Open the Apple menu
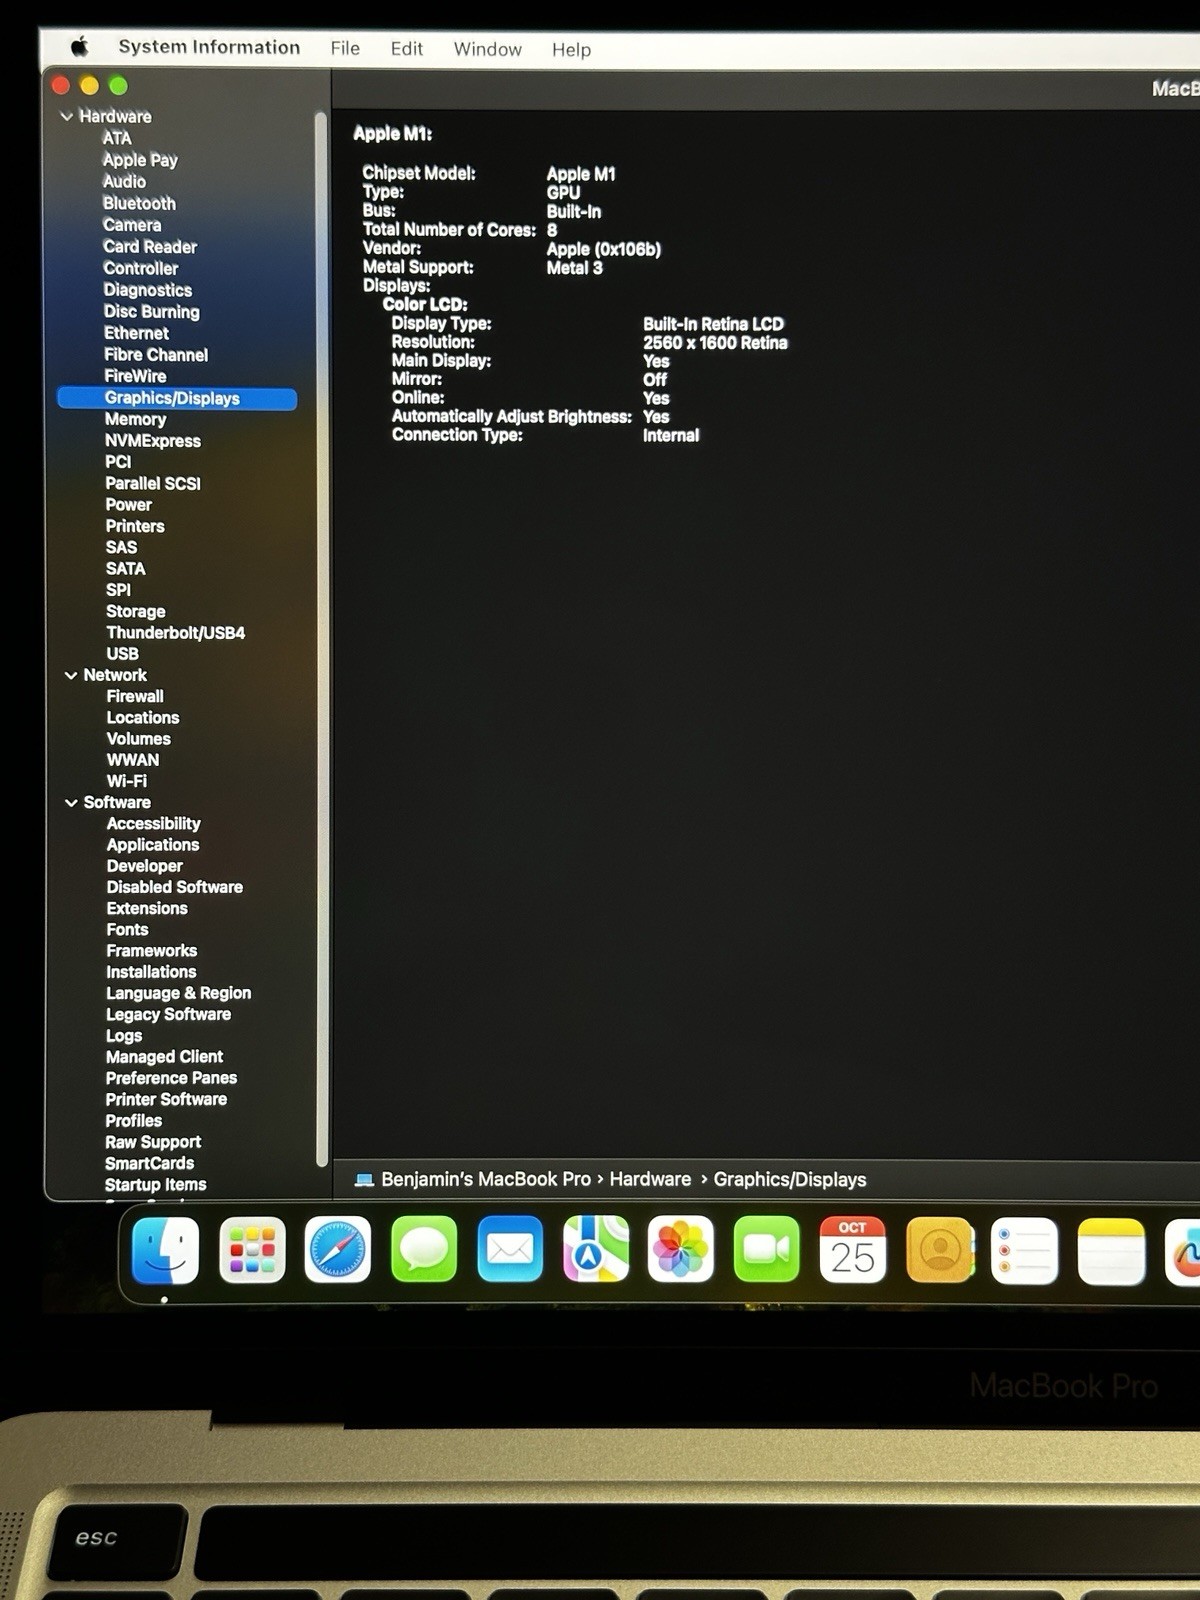1200x1600 pixels. tap(80, 46)
